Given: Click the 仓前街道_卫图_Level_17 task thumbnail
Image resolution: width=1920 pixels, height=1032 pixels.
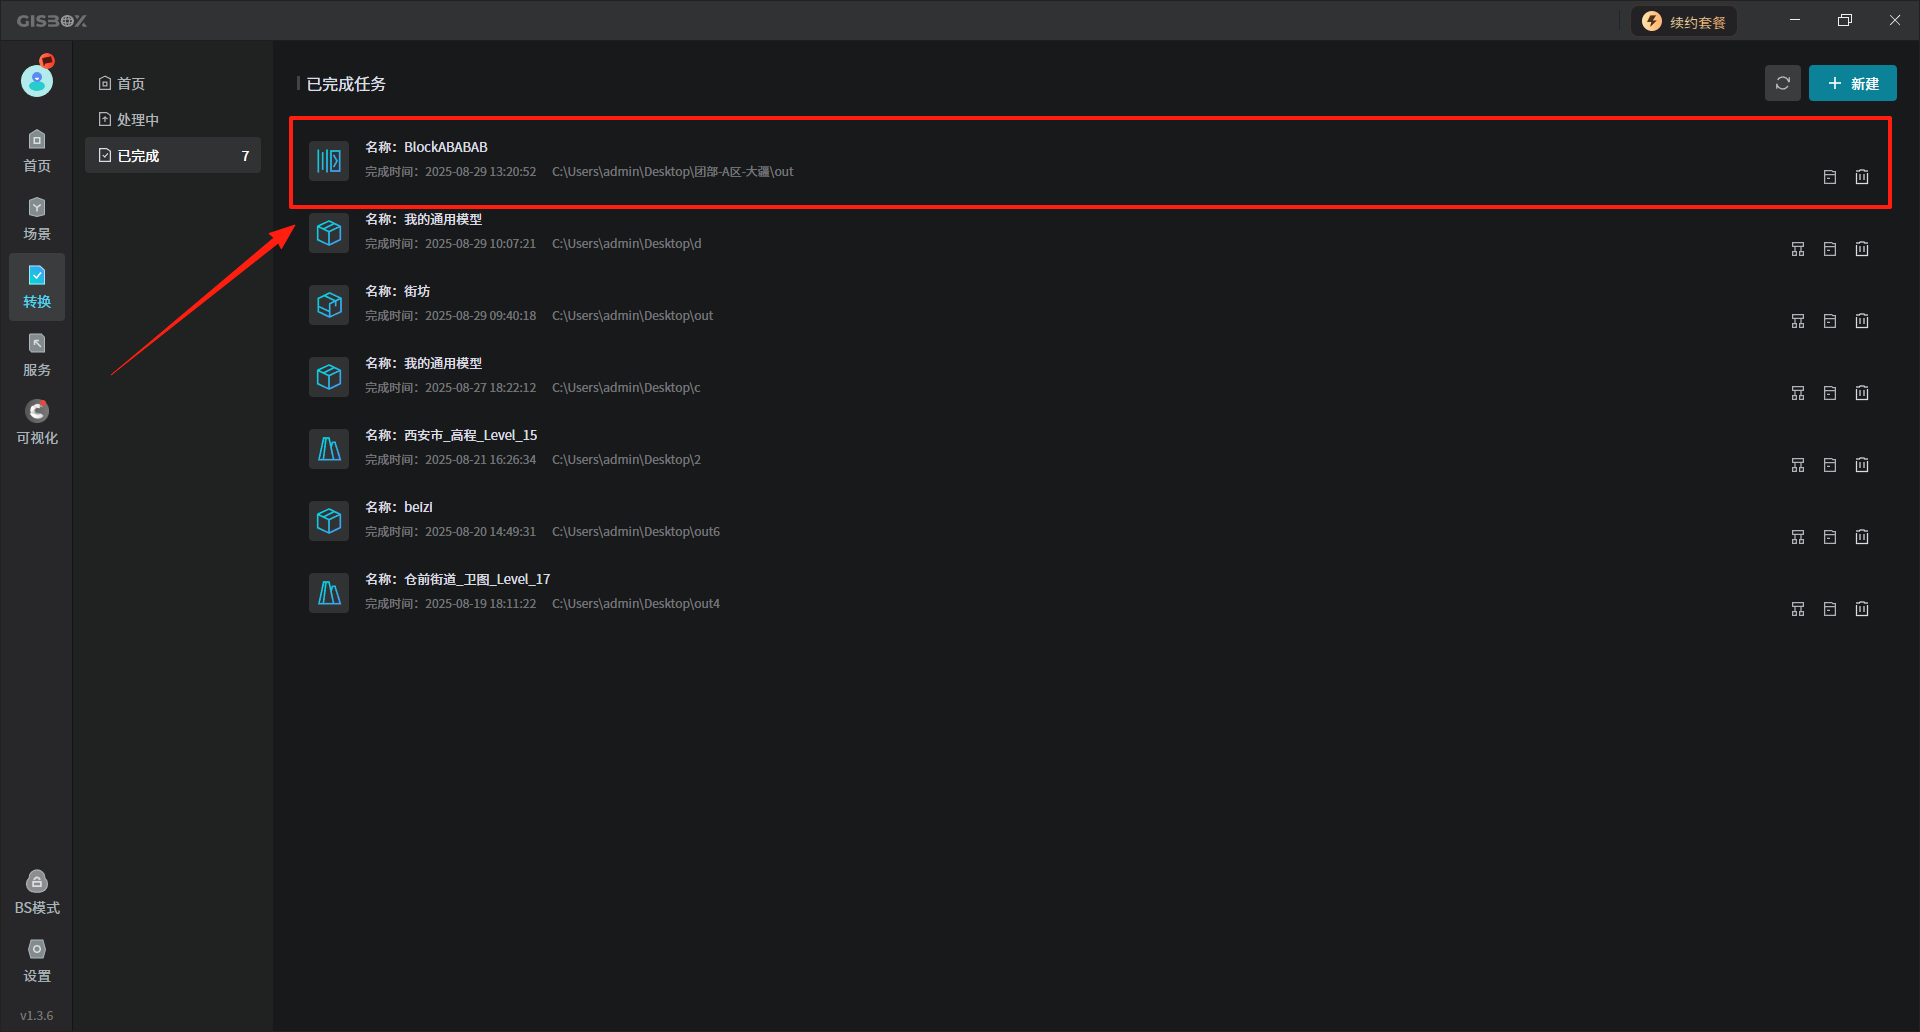Looking at the screenshot, I should [x=329, y=593].
